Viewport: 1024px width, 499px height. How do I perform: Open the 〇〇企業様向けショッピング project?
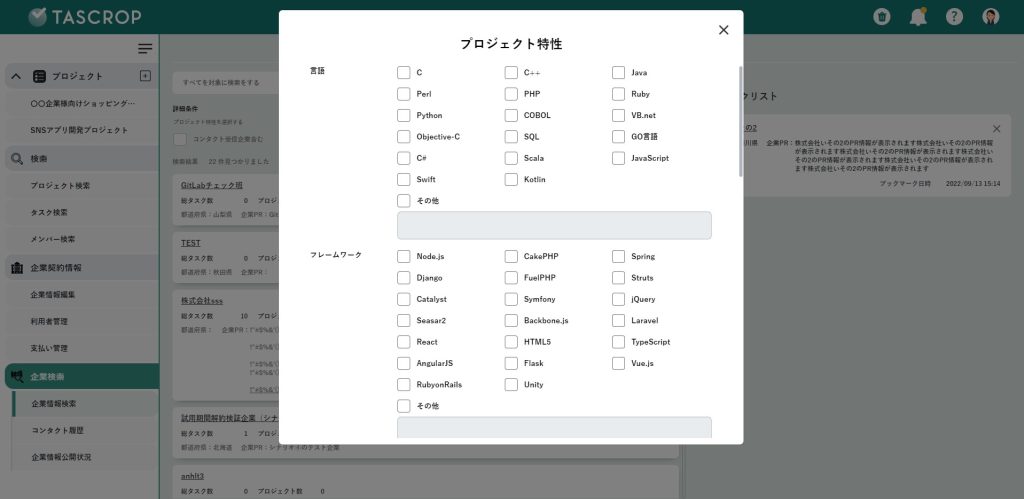tap(83, 103)
